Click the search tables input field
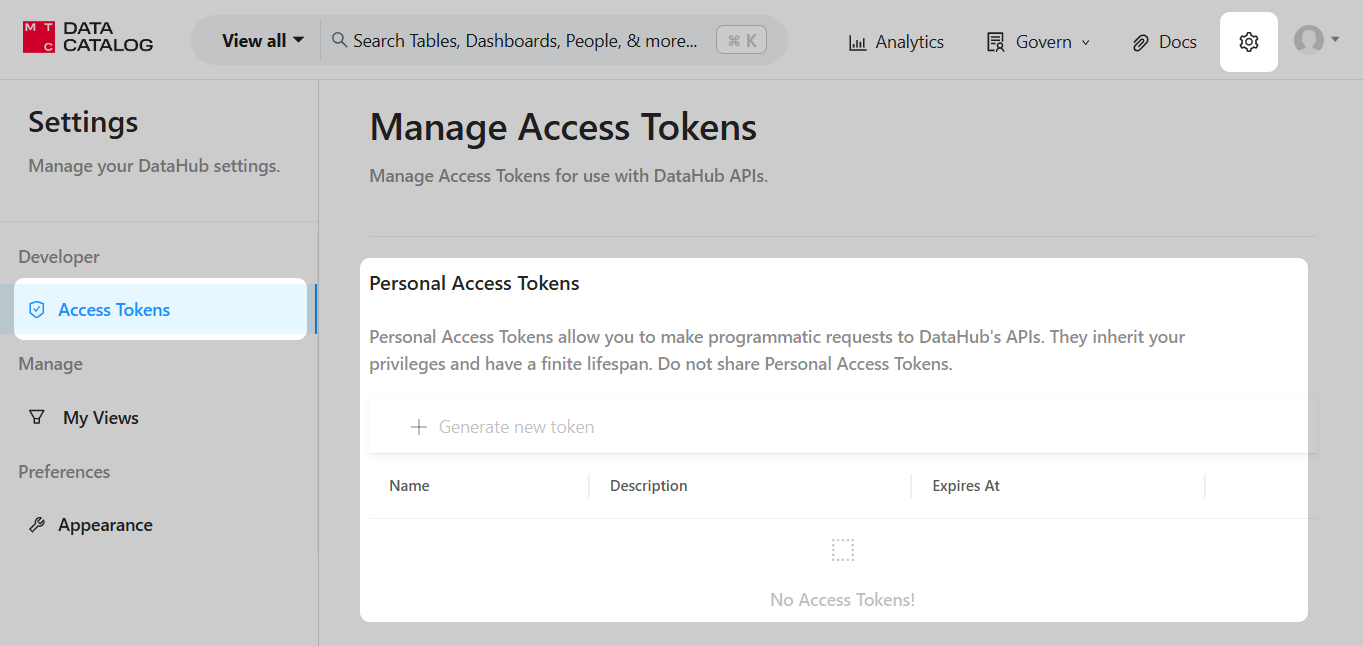 (x=525, y=41)
